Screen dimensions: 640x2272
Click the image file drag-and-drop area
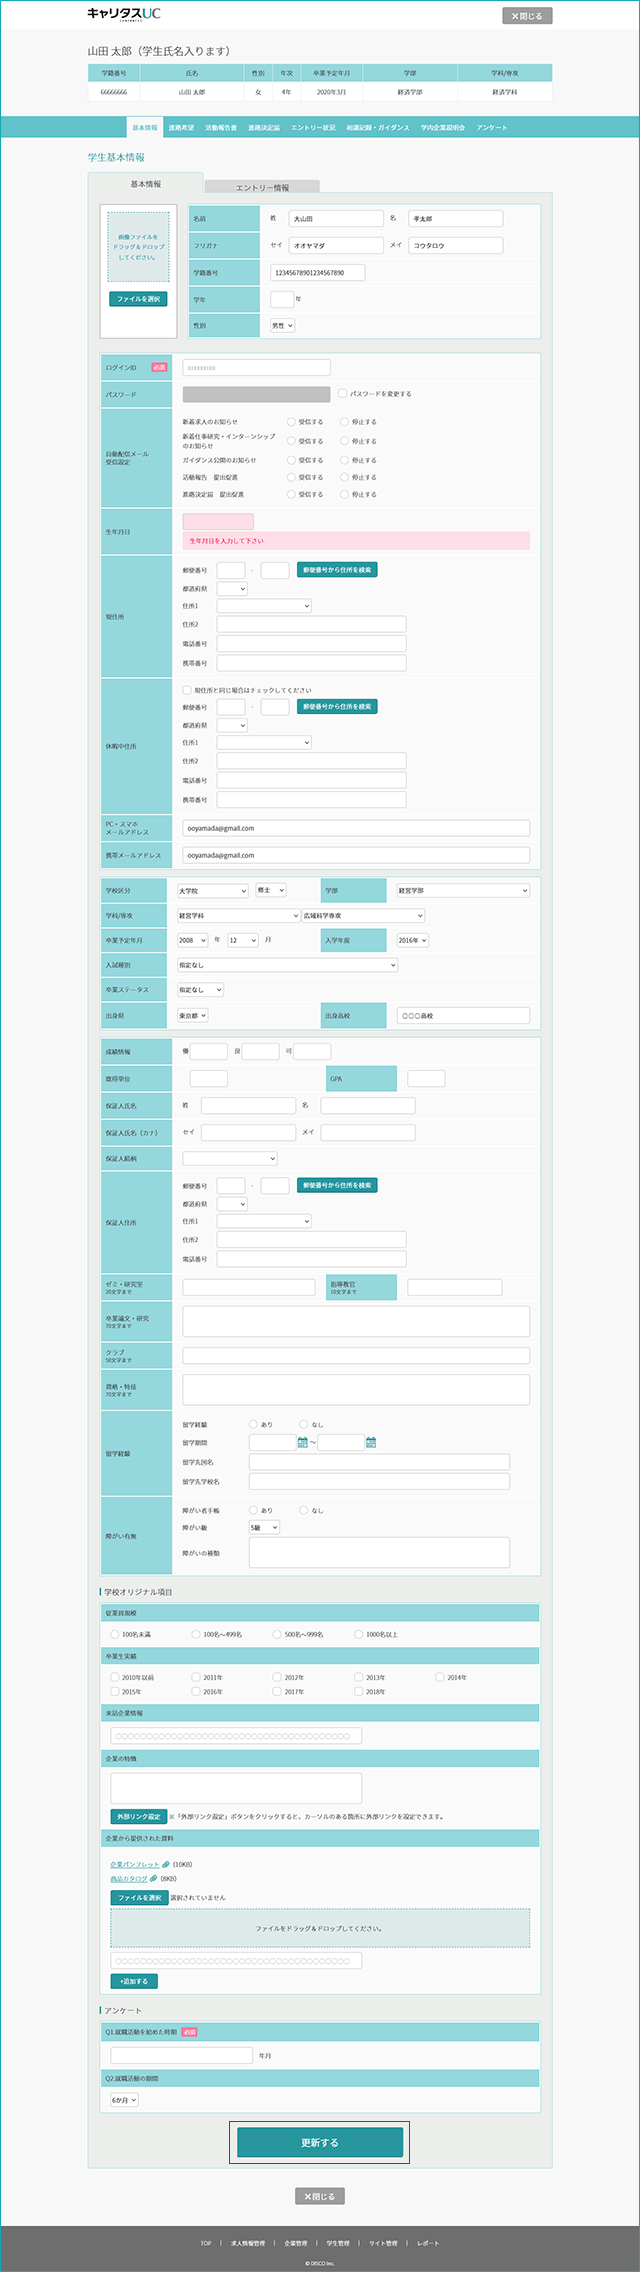(139, 247)
